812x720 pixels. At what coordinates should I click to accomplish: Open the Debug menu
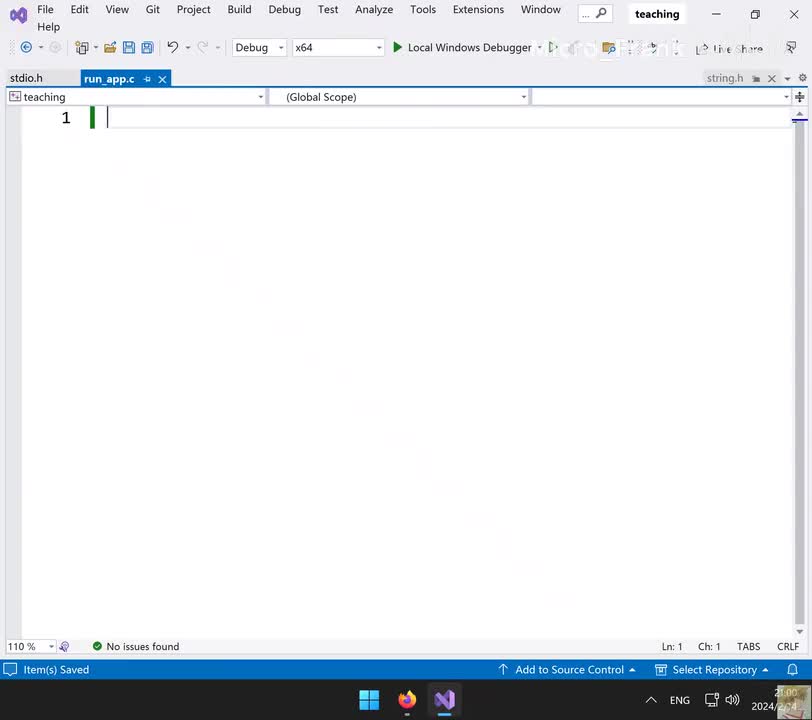(x=284, y=9)
